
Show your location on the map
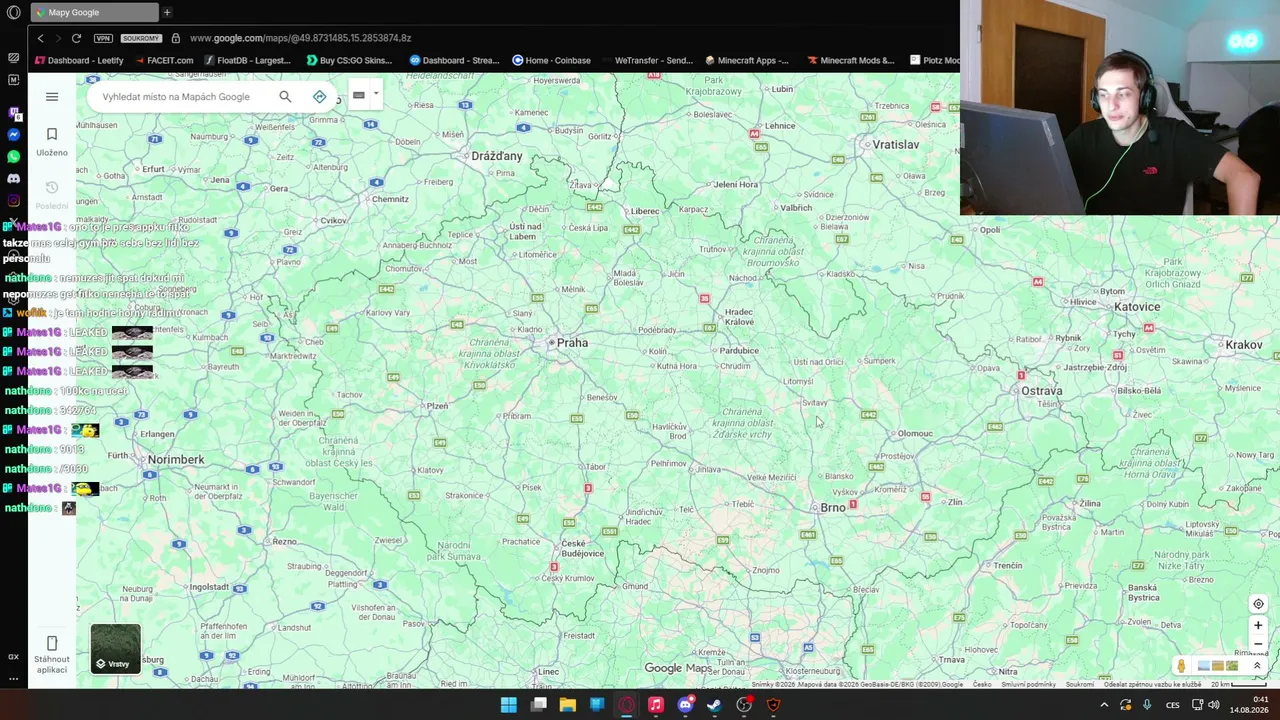tap(1258, 604)
